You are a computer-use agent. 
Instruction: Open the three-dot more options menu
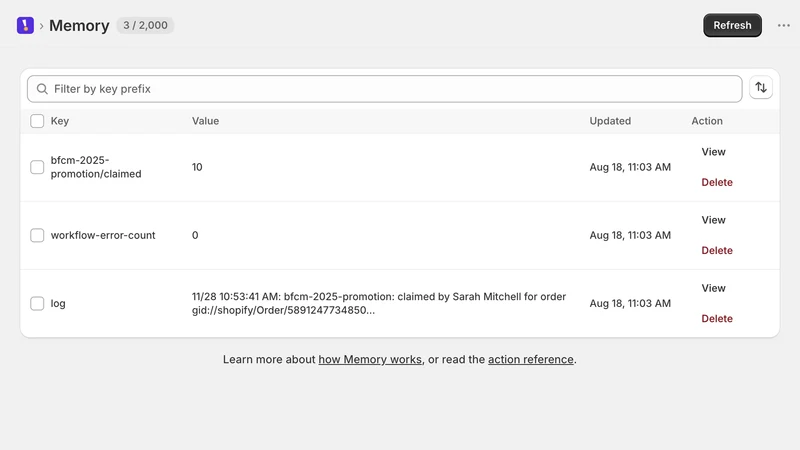coord(784,26)
